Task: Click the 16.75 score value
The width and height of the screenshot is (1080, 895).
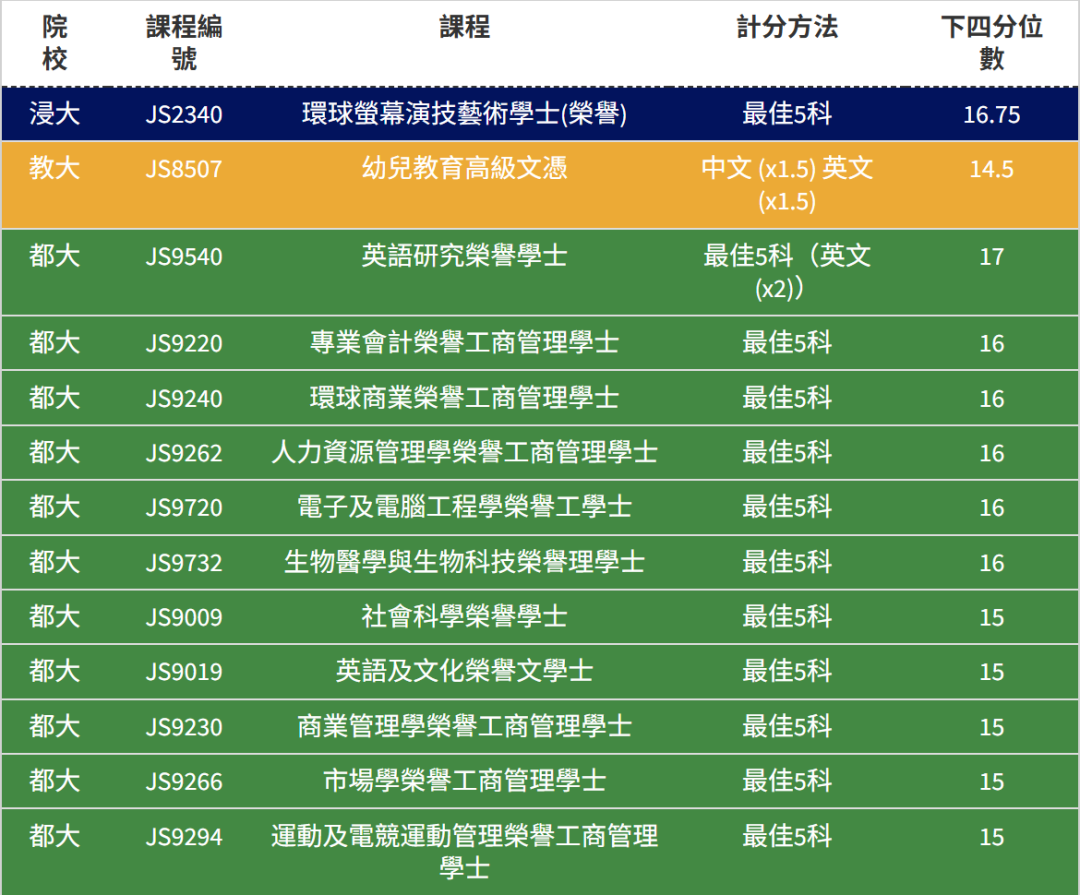Action: coord(992,114)
